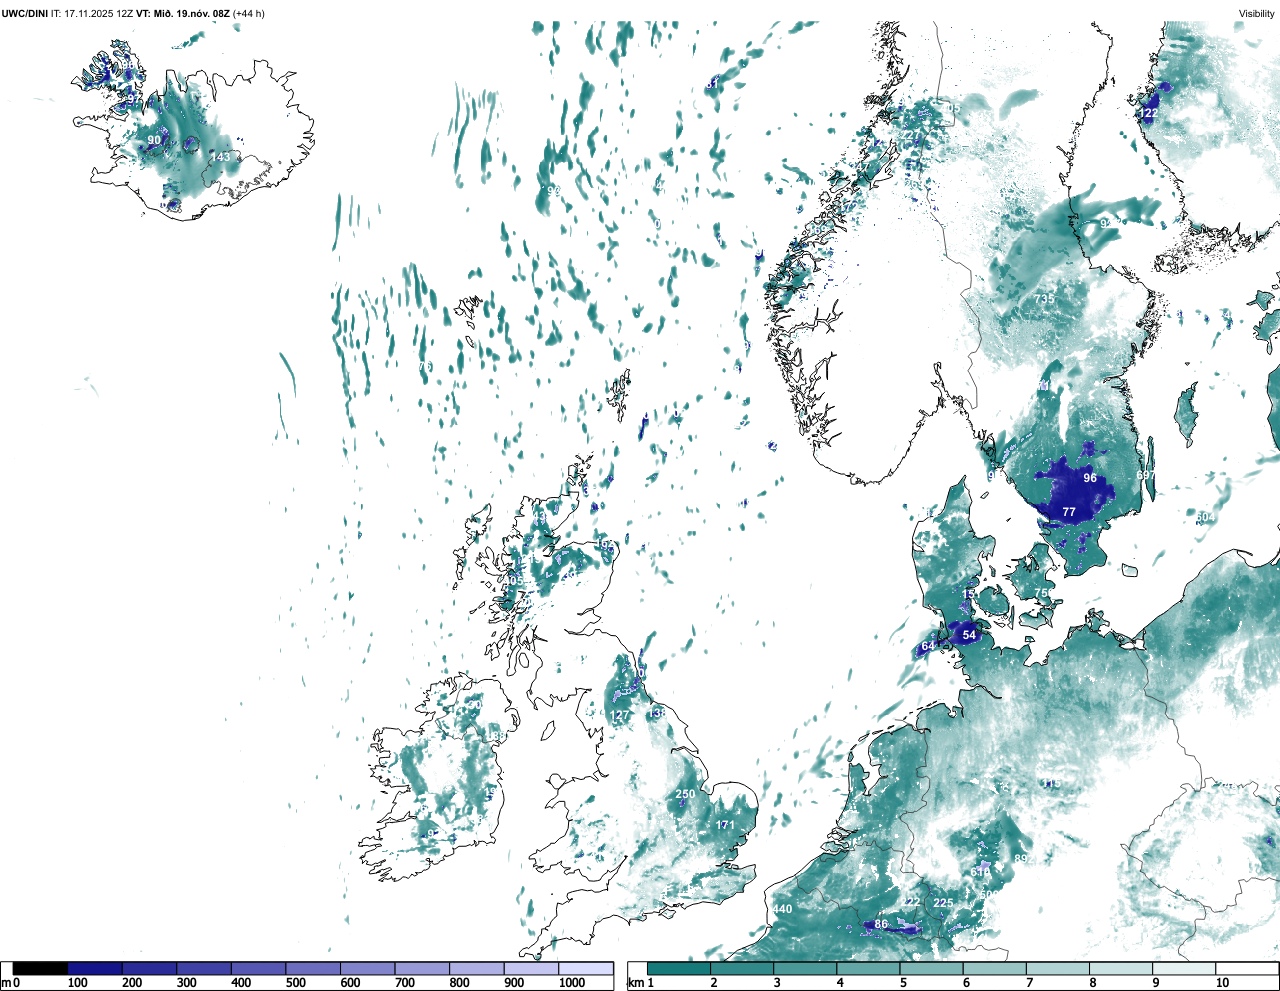This screenshot has width=1280, height=991.
Task: Click the 4–5 km legend swatch
Action: coord(868,969)
